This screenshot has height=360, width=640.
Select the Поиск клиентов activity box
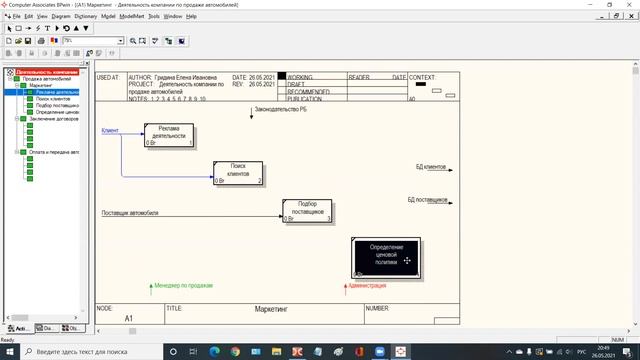pyautogui.click(x=238, y=173)
